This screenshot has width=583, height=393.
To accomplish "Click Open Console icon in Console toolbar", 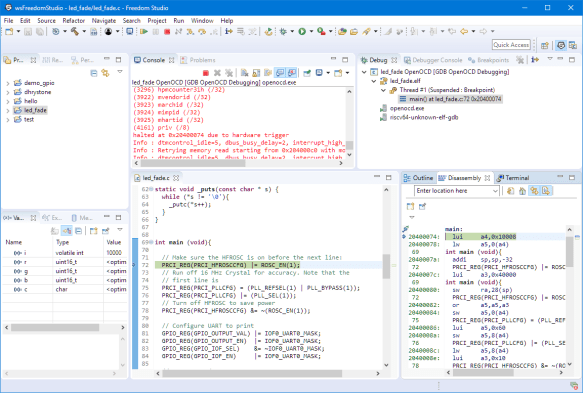I will 338,73.
